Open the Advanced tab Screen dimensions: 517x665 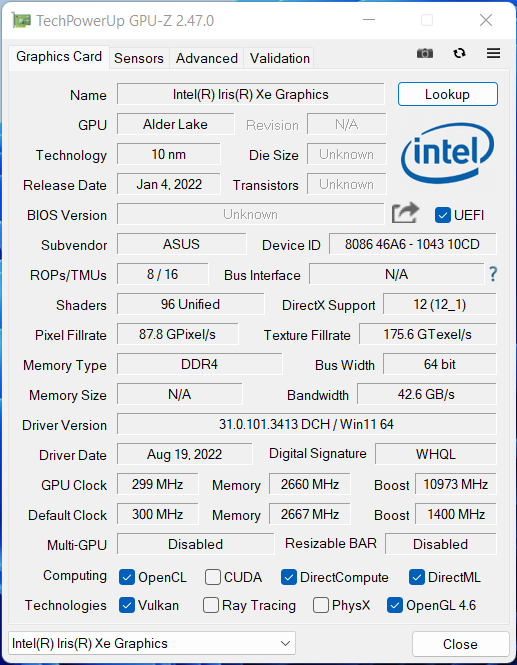pyautogui.click(x=207, y=58)
